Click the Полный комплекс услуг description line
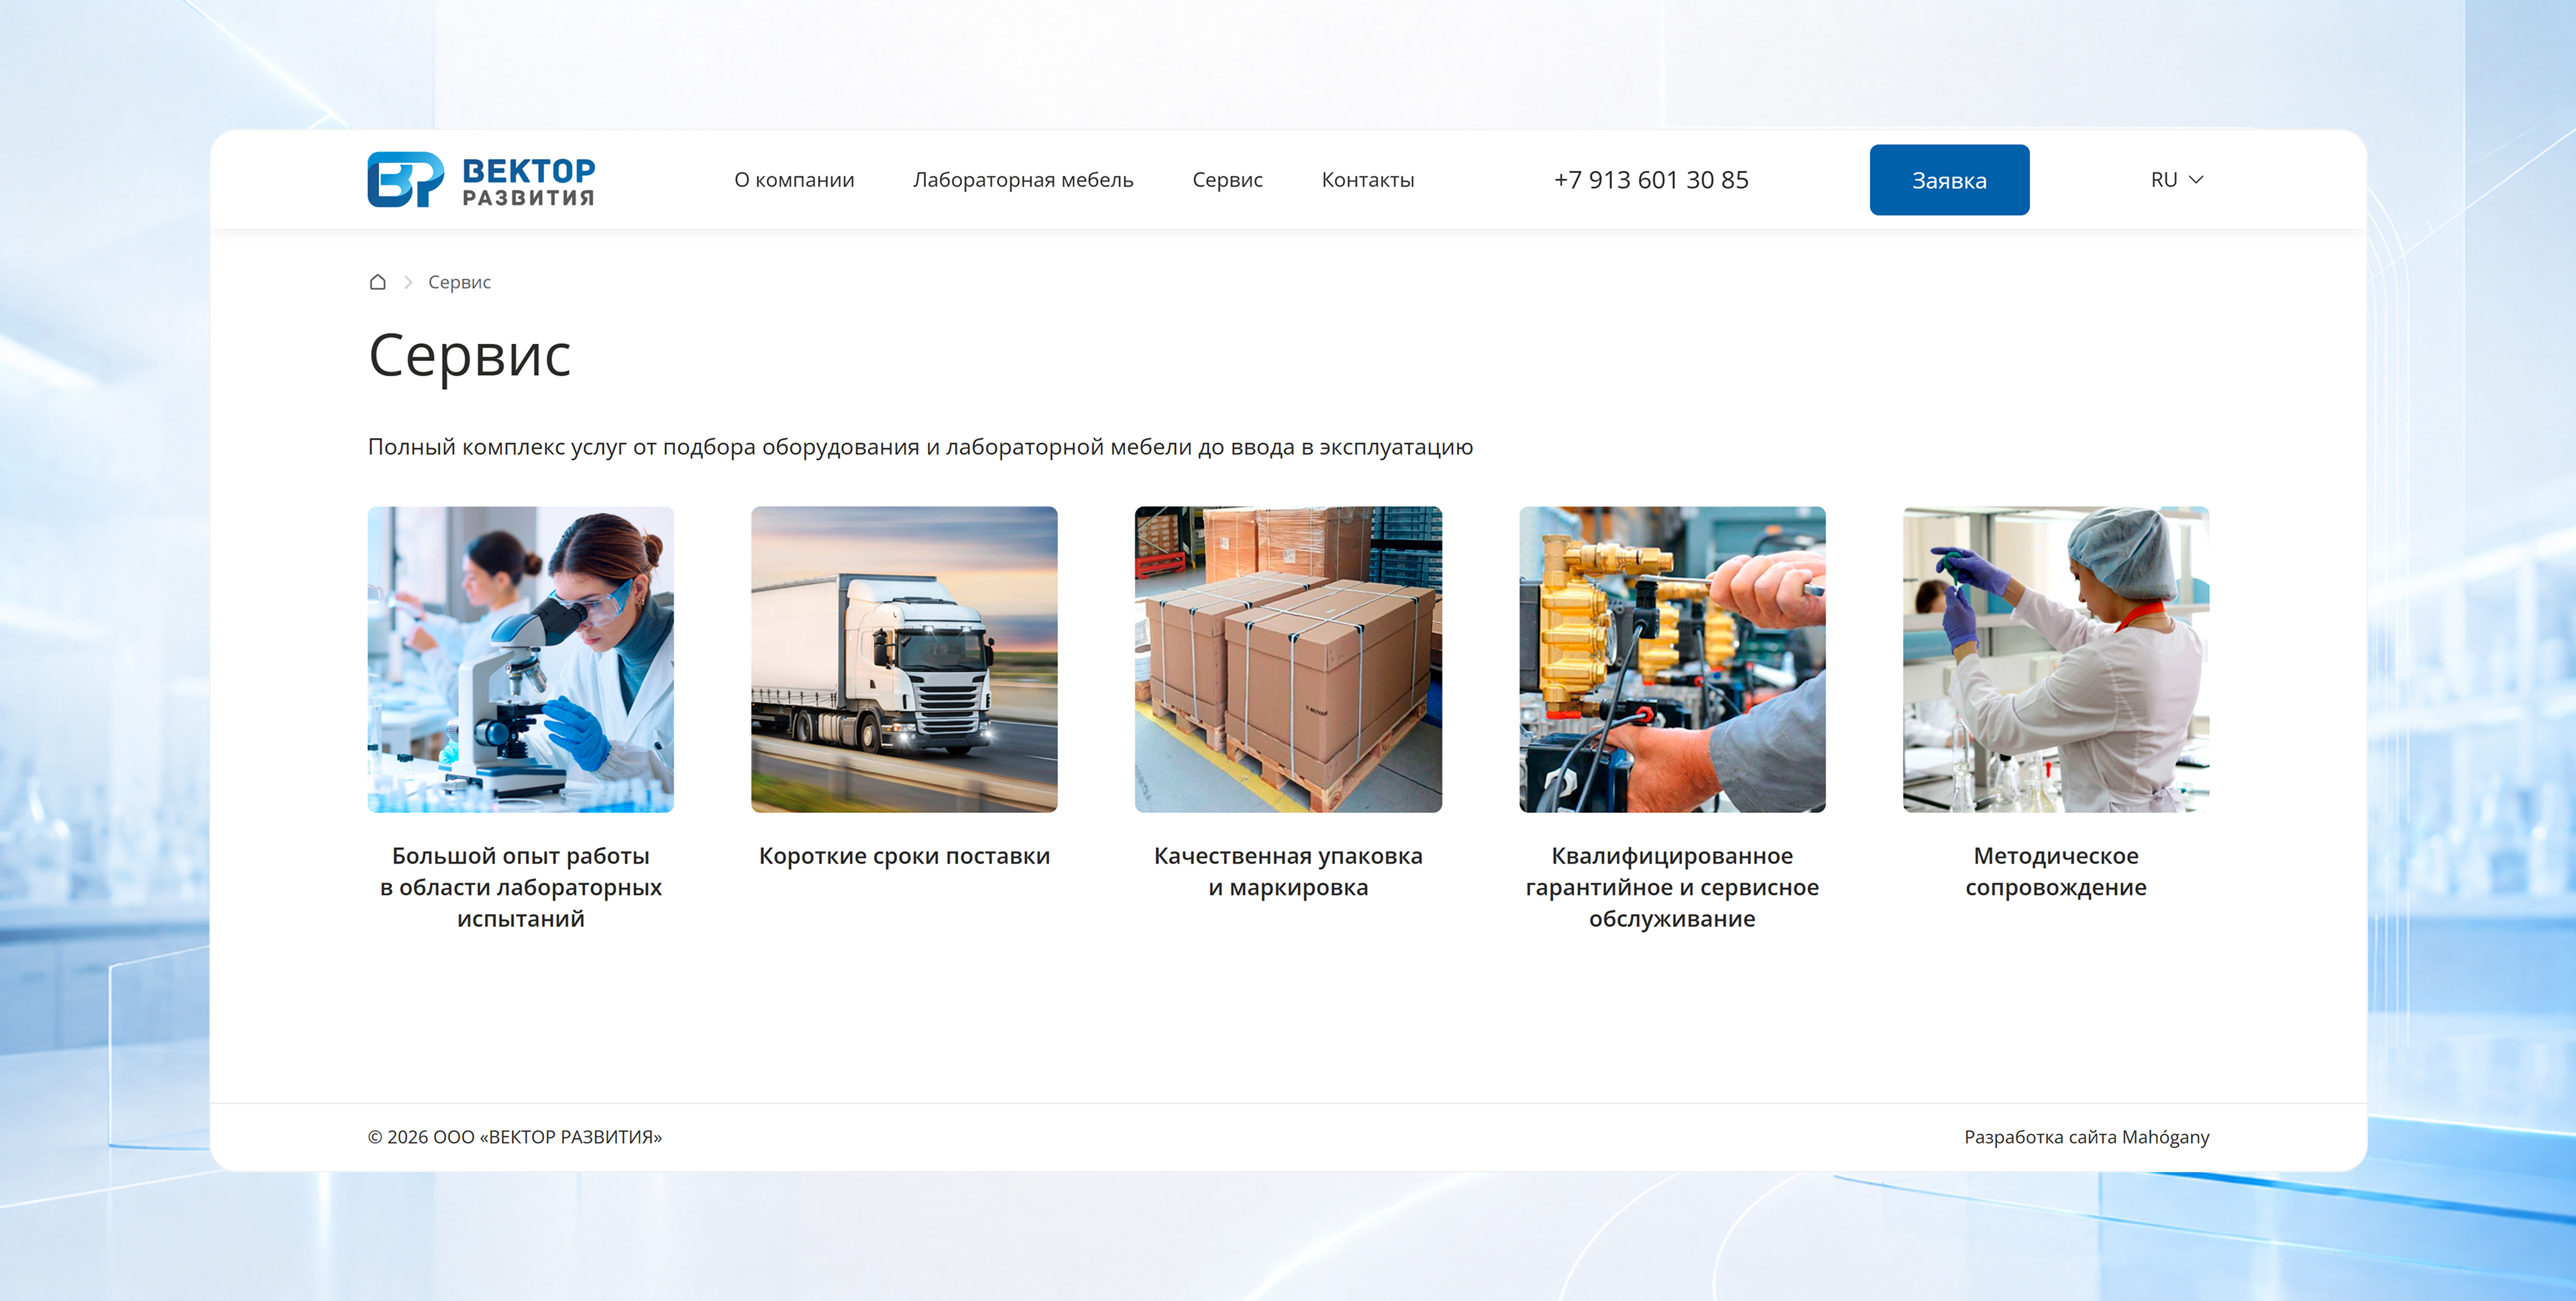The height and width of the screenshot is (1301, 2576). (920, 447)
